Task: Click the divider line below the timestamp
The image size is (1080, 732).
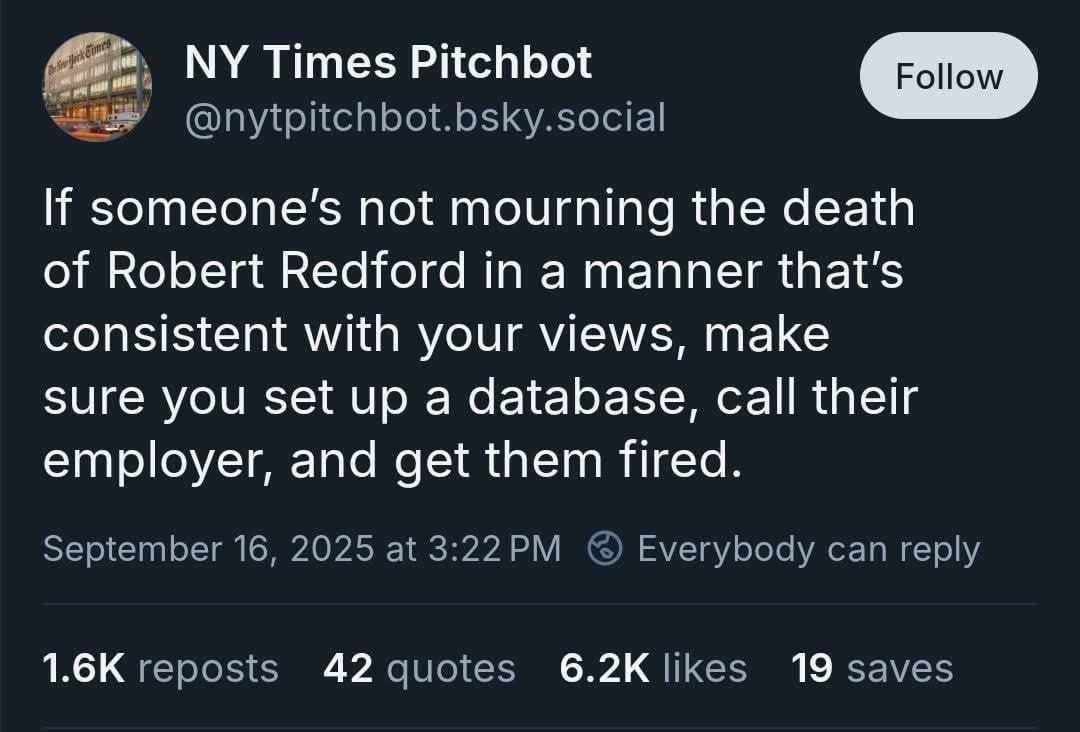Action: coord(540,604)
